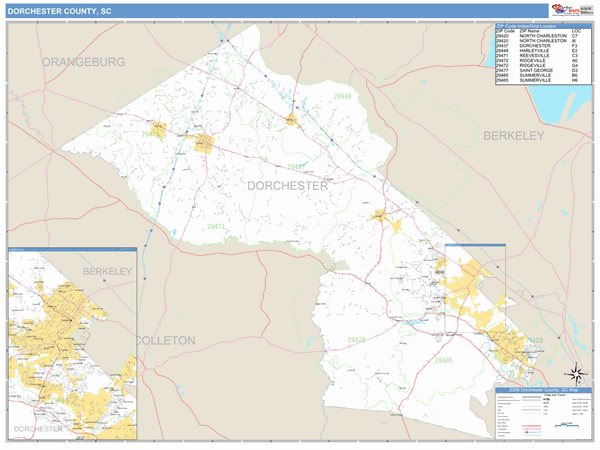600x450 pixels.
Task: Click the COLLETON county label
Action: 165,341
